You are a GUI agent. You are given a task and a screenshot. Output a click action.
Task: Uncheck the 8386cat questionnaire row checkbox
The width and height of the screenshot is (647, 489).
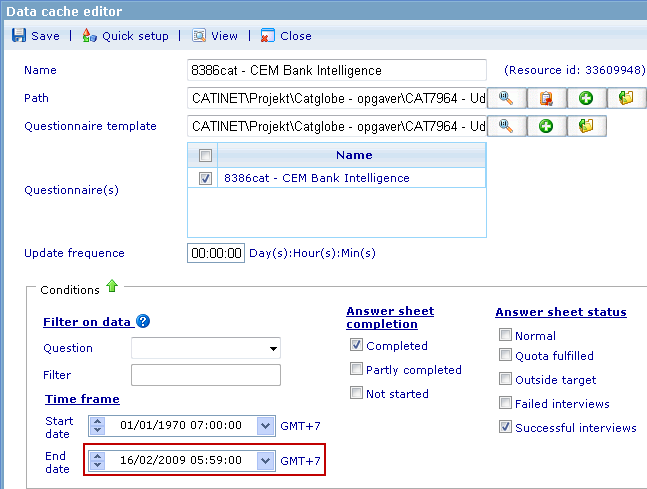205,178
